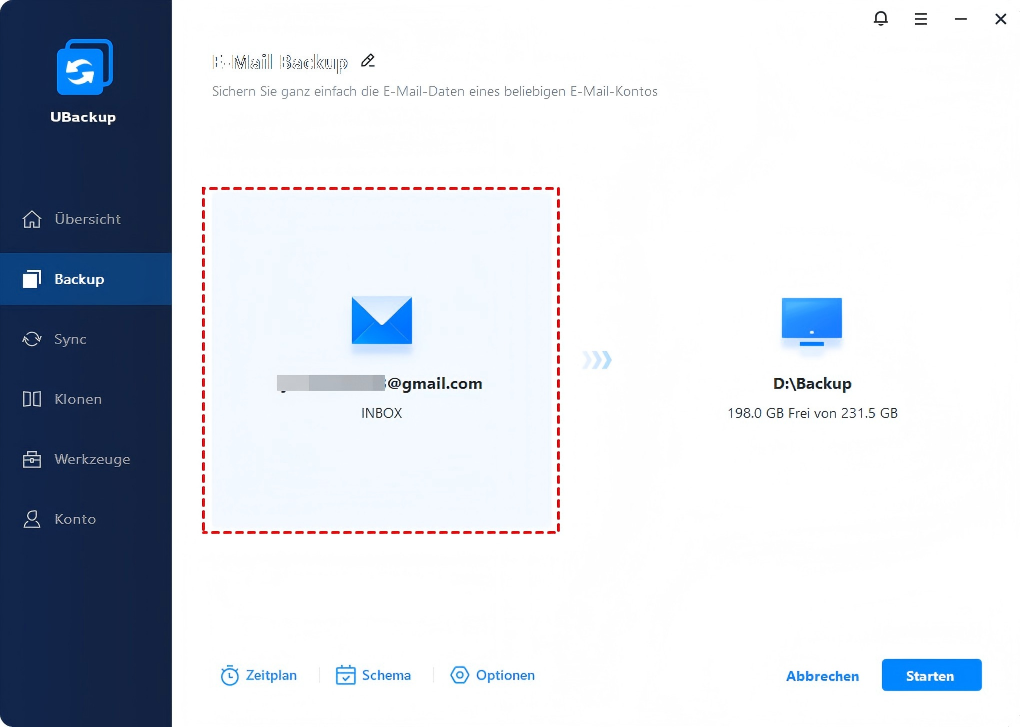Click the UBackup logo icon
Screen dimensions: 1020x727
click(x=84, y=70)
